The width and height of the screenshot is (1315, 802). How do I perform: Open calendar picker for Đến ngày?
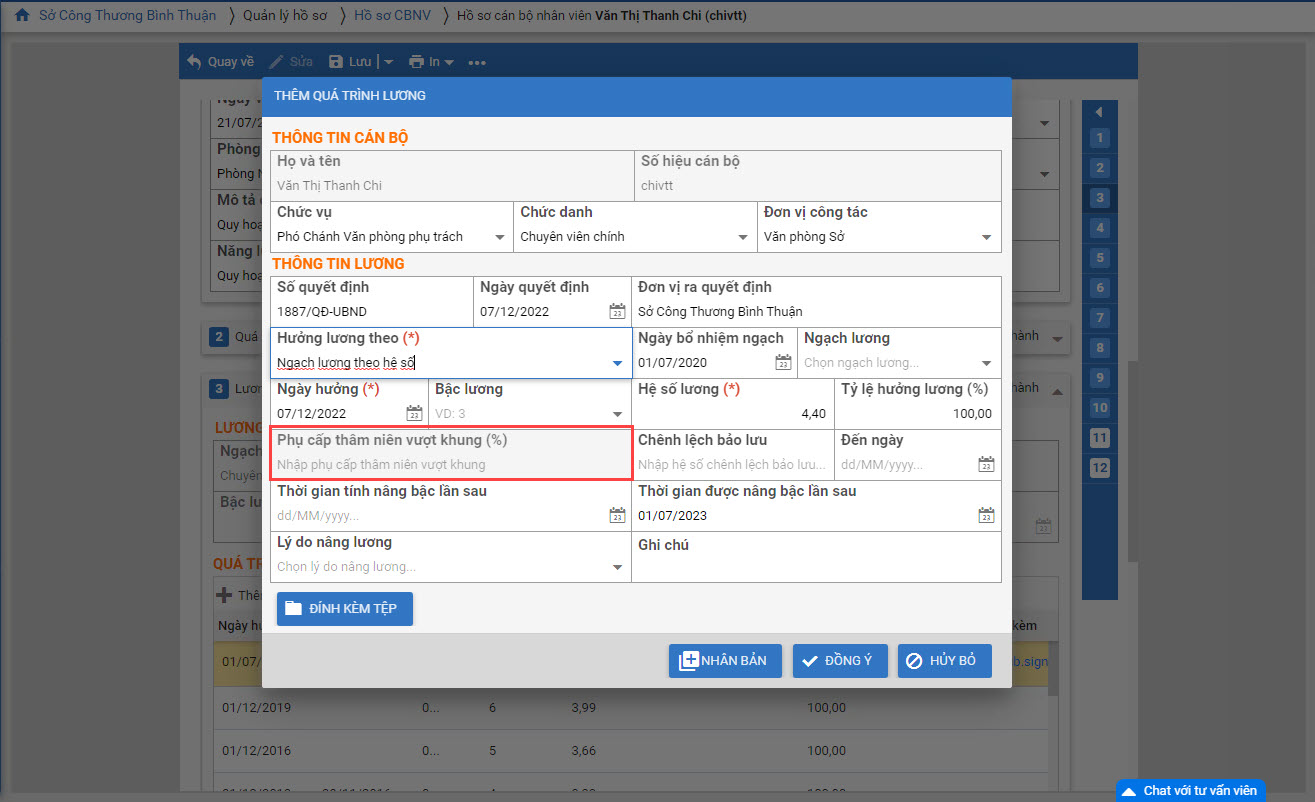coord(986,465)
